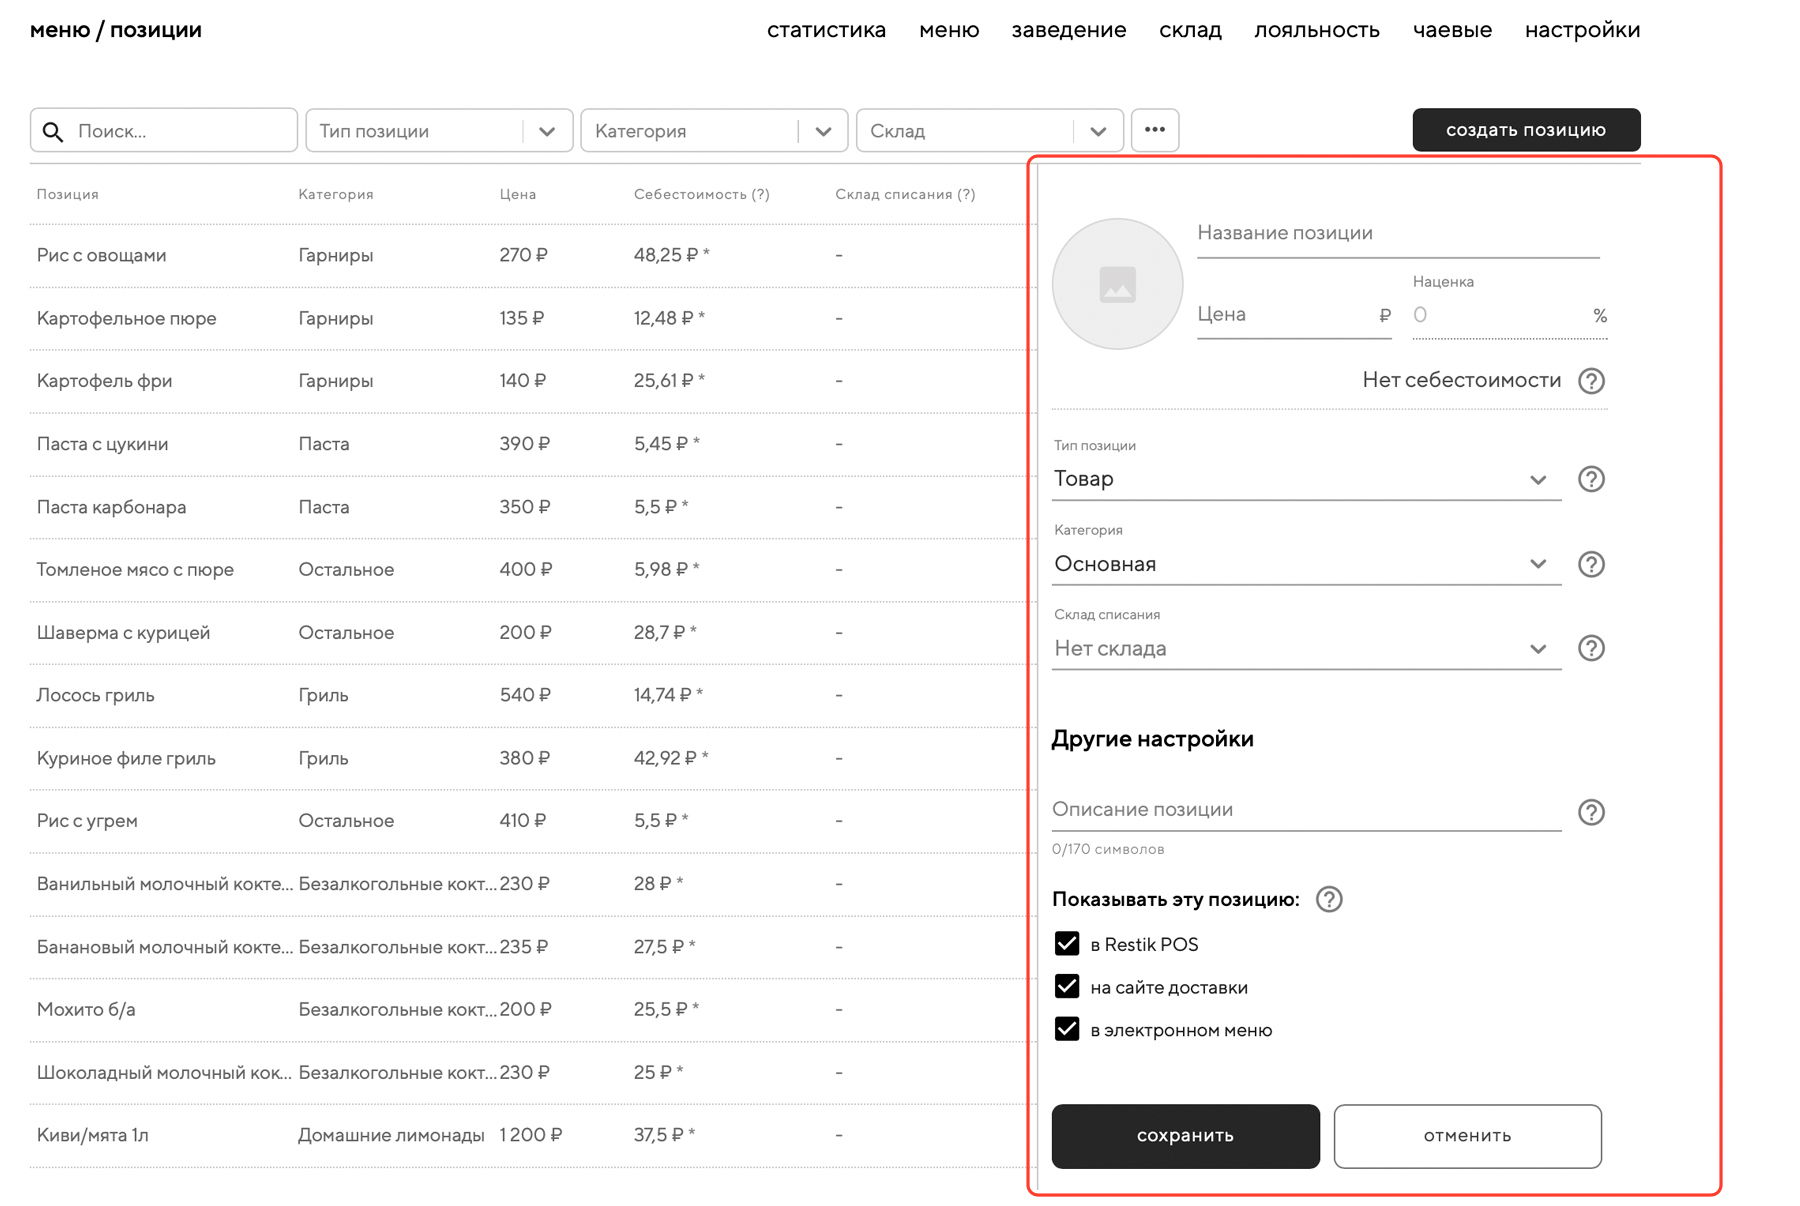Toggle на сайте доставки checkbox
The width and height of the screenshot is (1800, 1206).
pos(1067,987)
